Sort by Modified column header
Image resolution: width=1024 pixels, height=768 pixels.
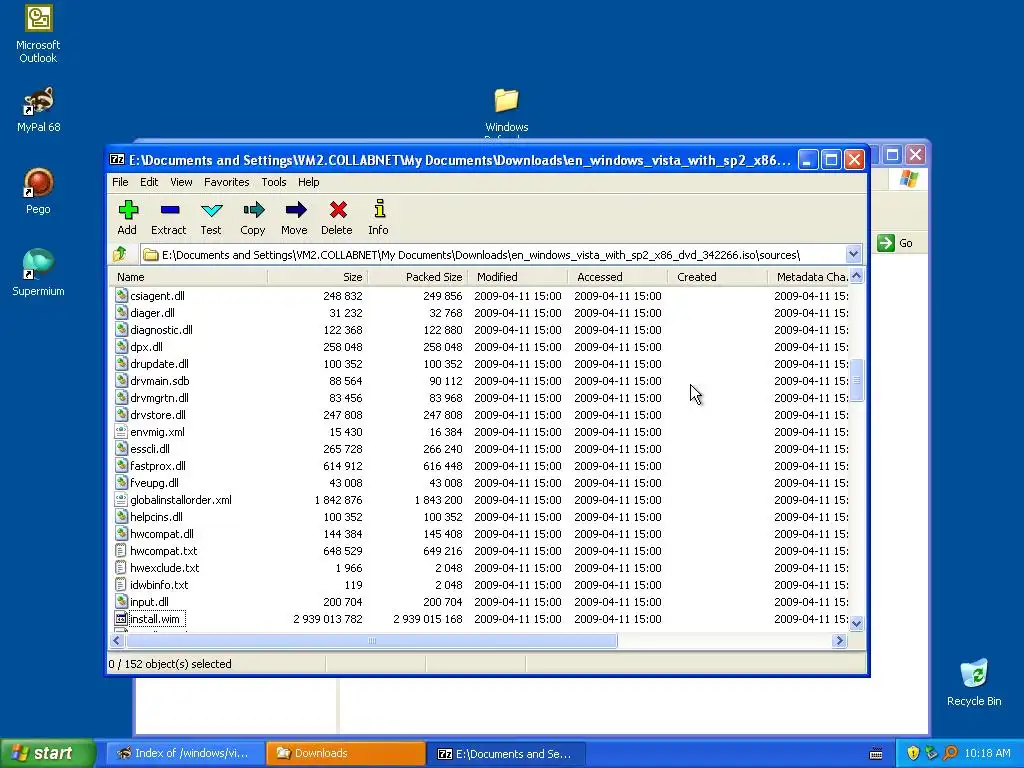[517, 277]
